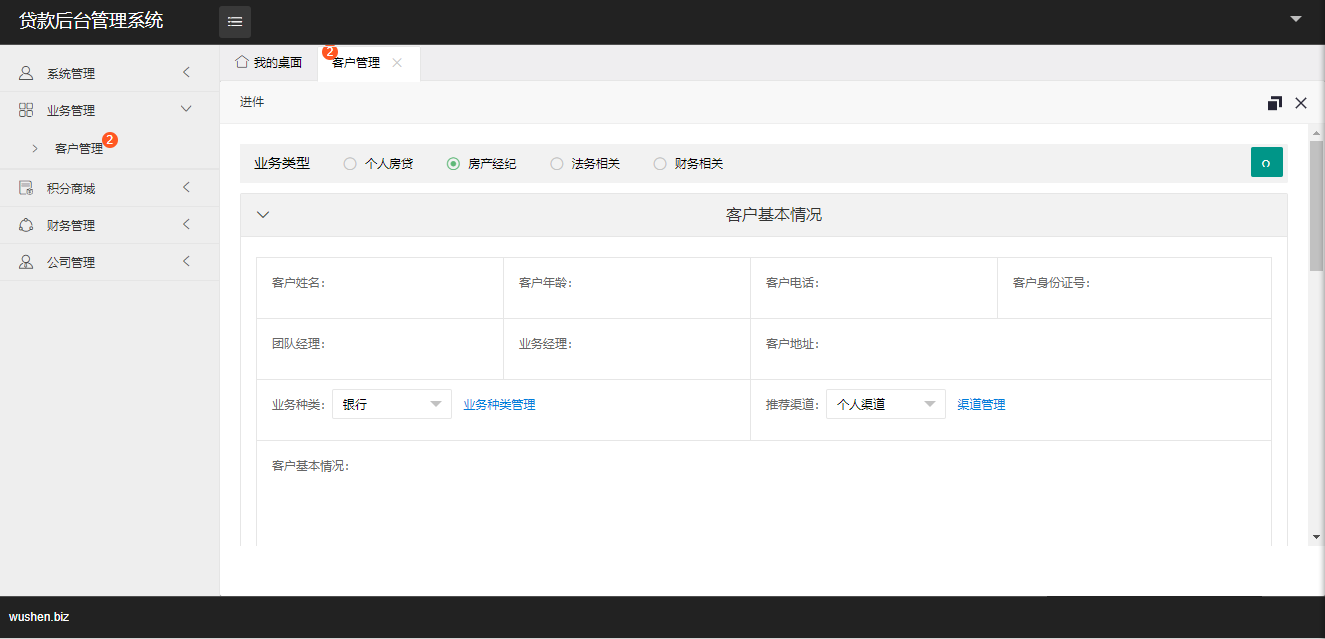Click the 系统管理 user icon in sidebar
Screen dimensions: 1325x639
[x=26, y=73]
